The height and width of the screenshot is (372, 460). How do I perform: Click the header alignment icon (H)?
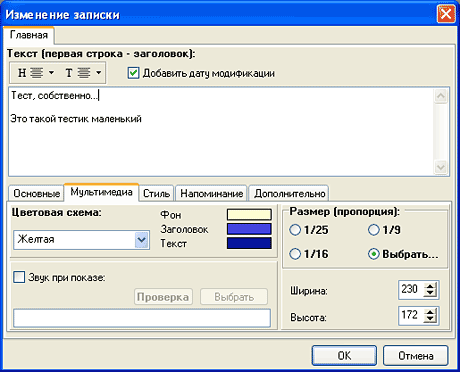tap(30, 72)
